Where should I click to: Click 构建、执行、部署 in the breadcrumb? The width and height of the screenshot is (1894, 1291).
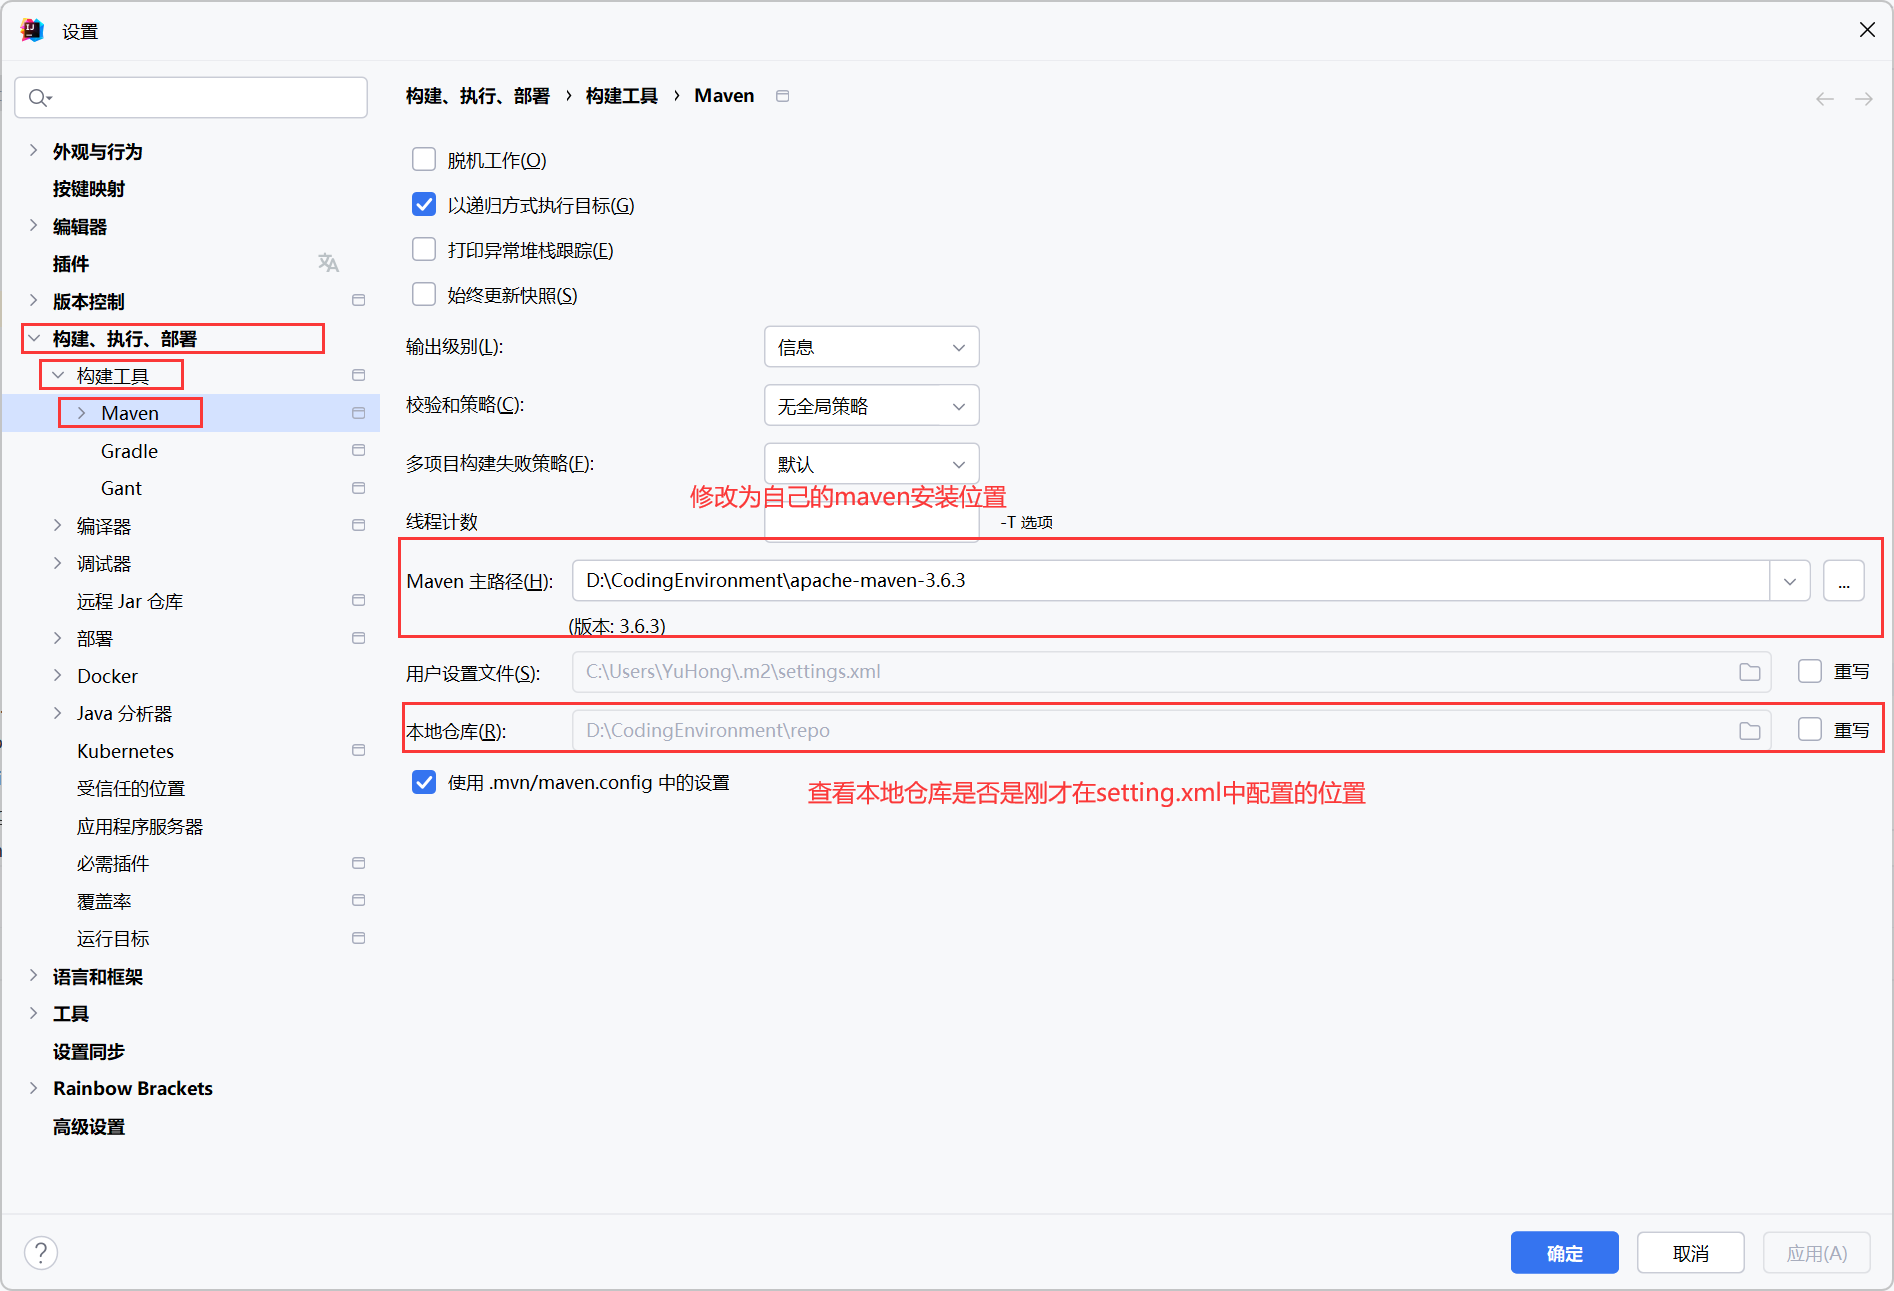point(478,96)
